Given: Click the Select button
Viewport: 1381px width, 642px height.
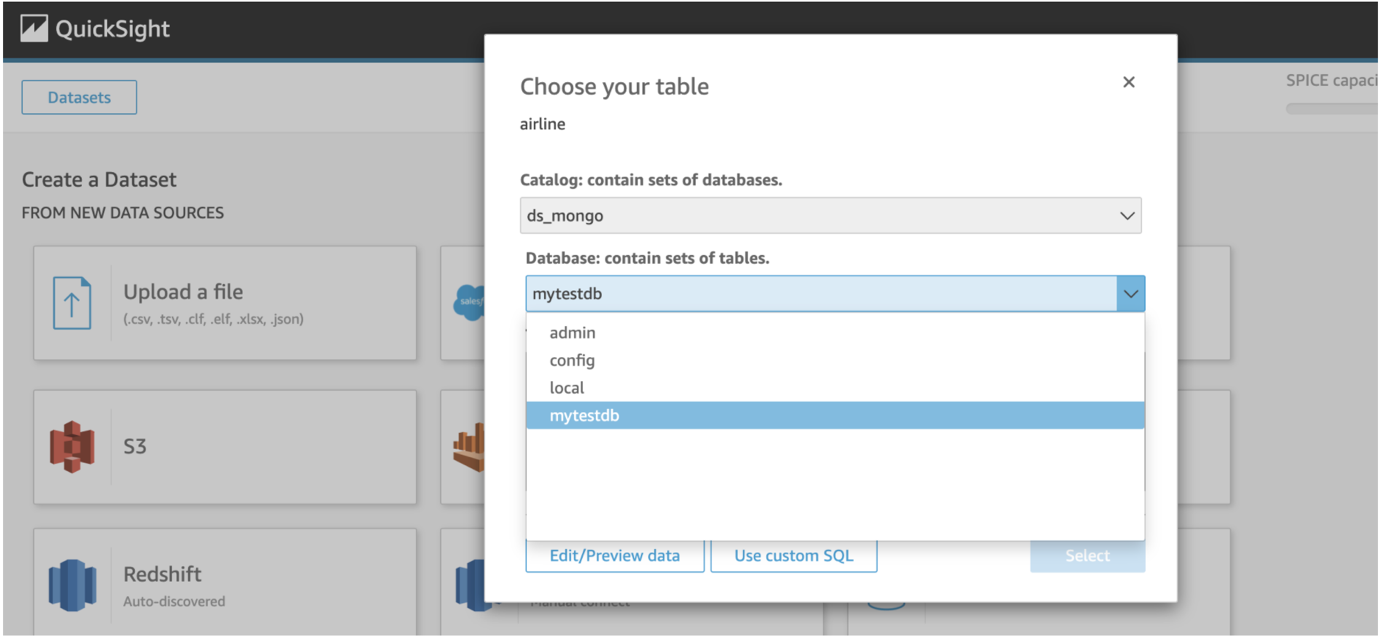Looking at the screenshot, I should point(1087,556).
